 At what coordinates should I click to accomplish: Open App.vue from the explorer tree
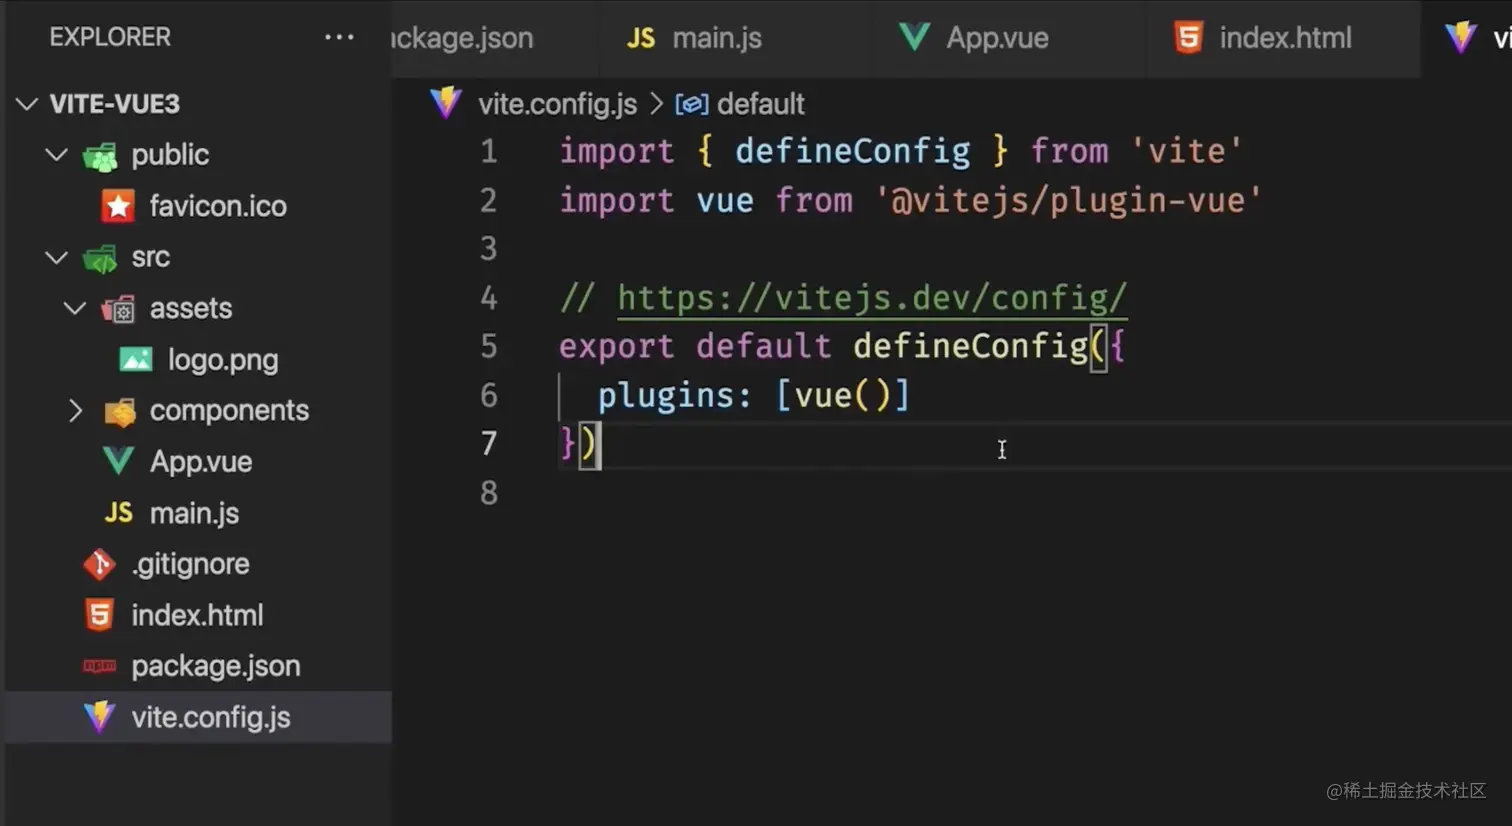tap(201, 462)
